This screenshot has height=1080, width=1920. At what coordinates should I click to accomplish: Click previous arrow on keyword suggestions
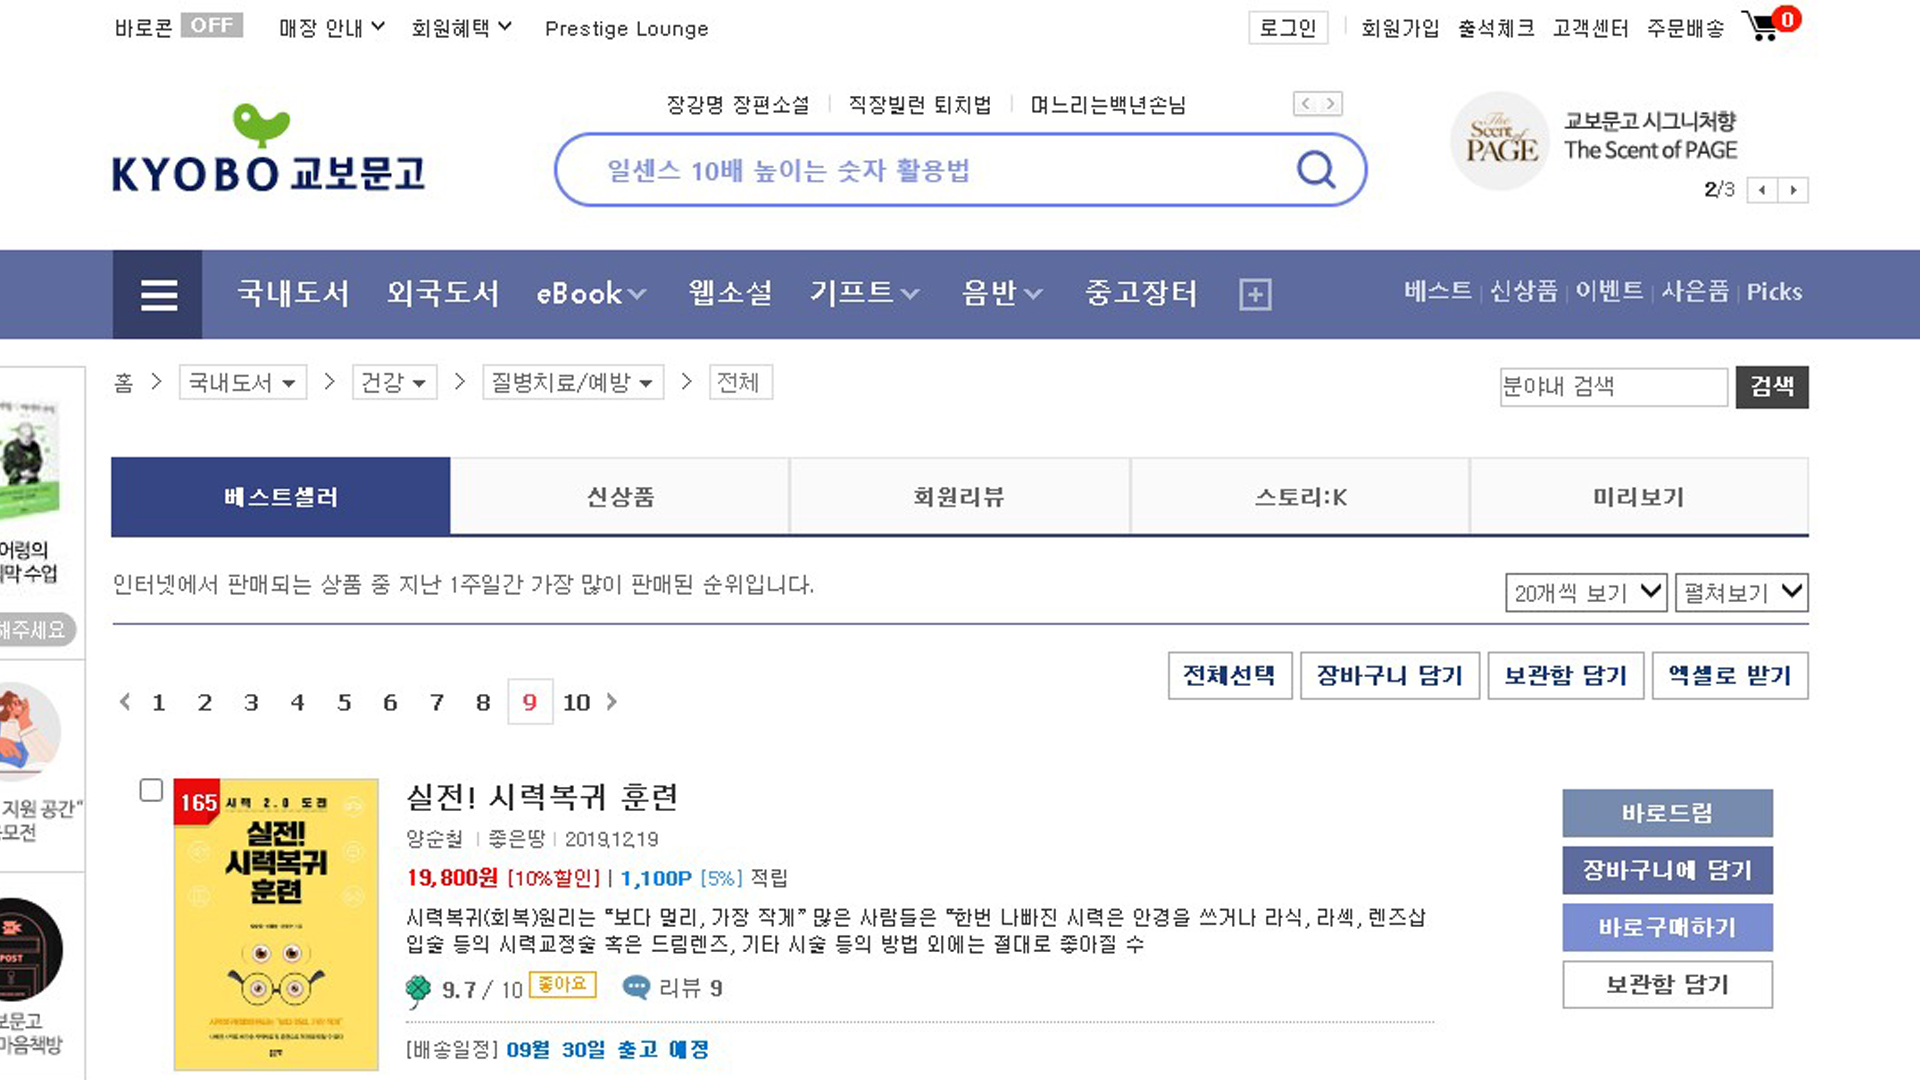click(x=1306, y=104)
